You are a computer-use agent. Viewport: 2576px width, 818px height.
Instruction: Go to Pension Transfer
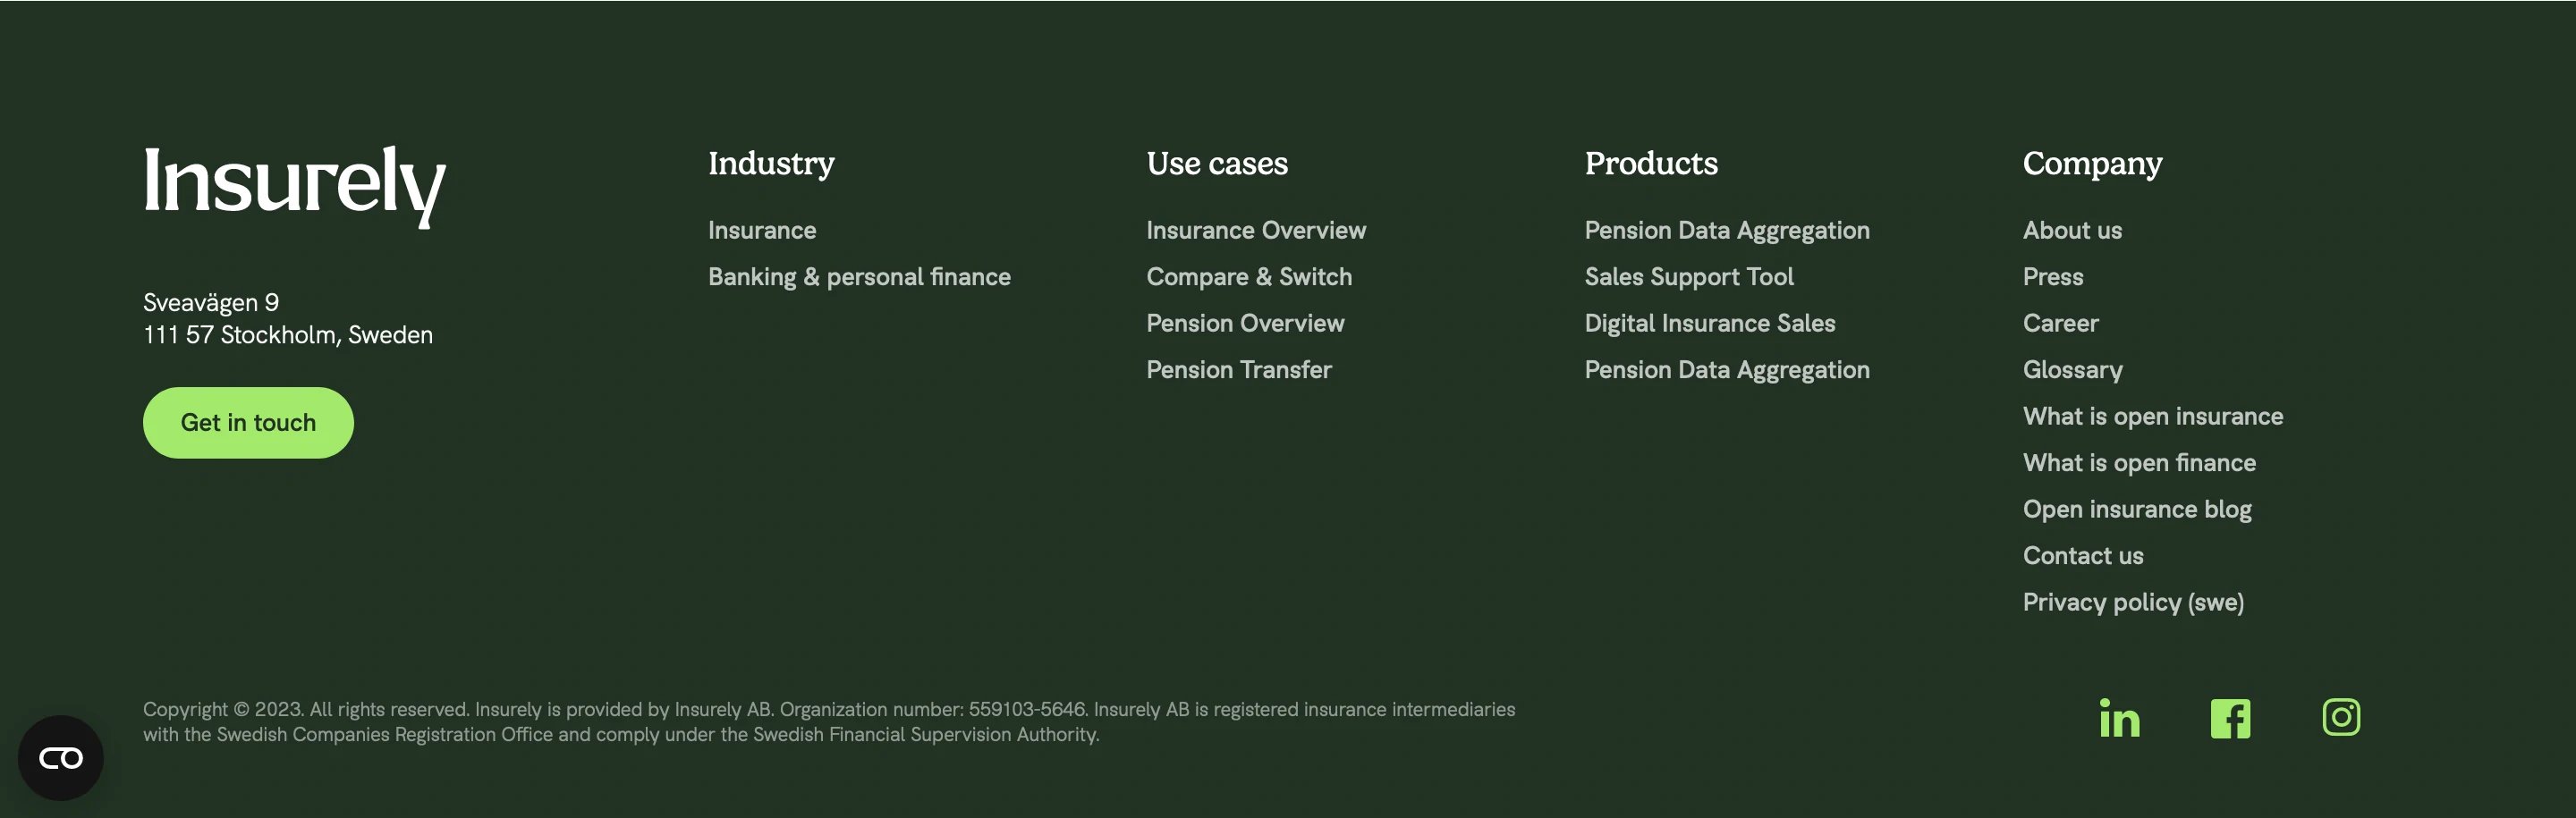pyautogui.click(x=1239, y=369)
